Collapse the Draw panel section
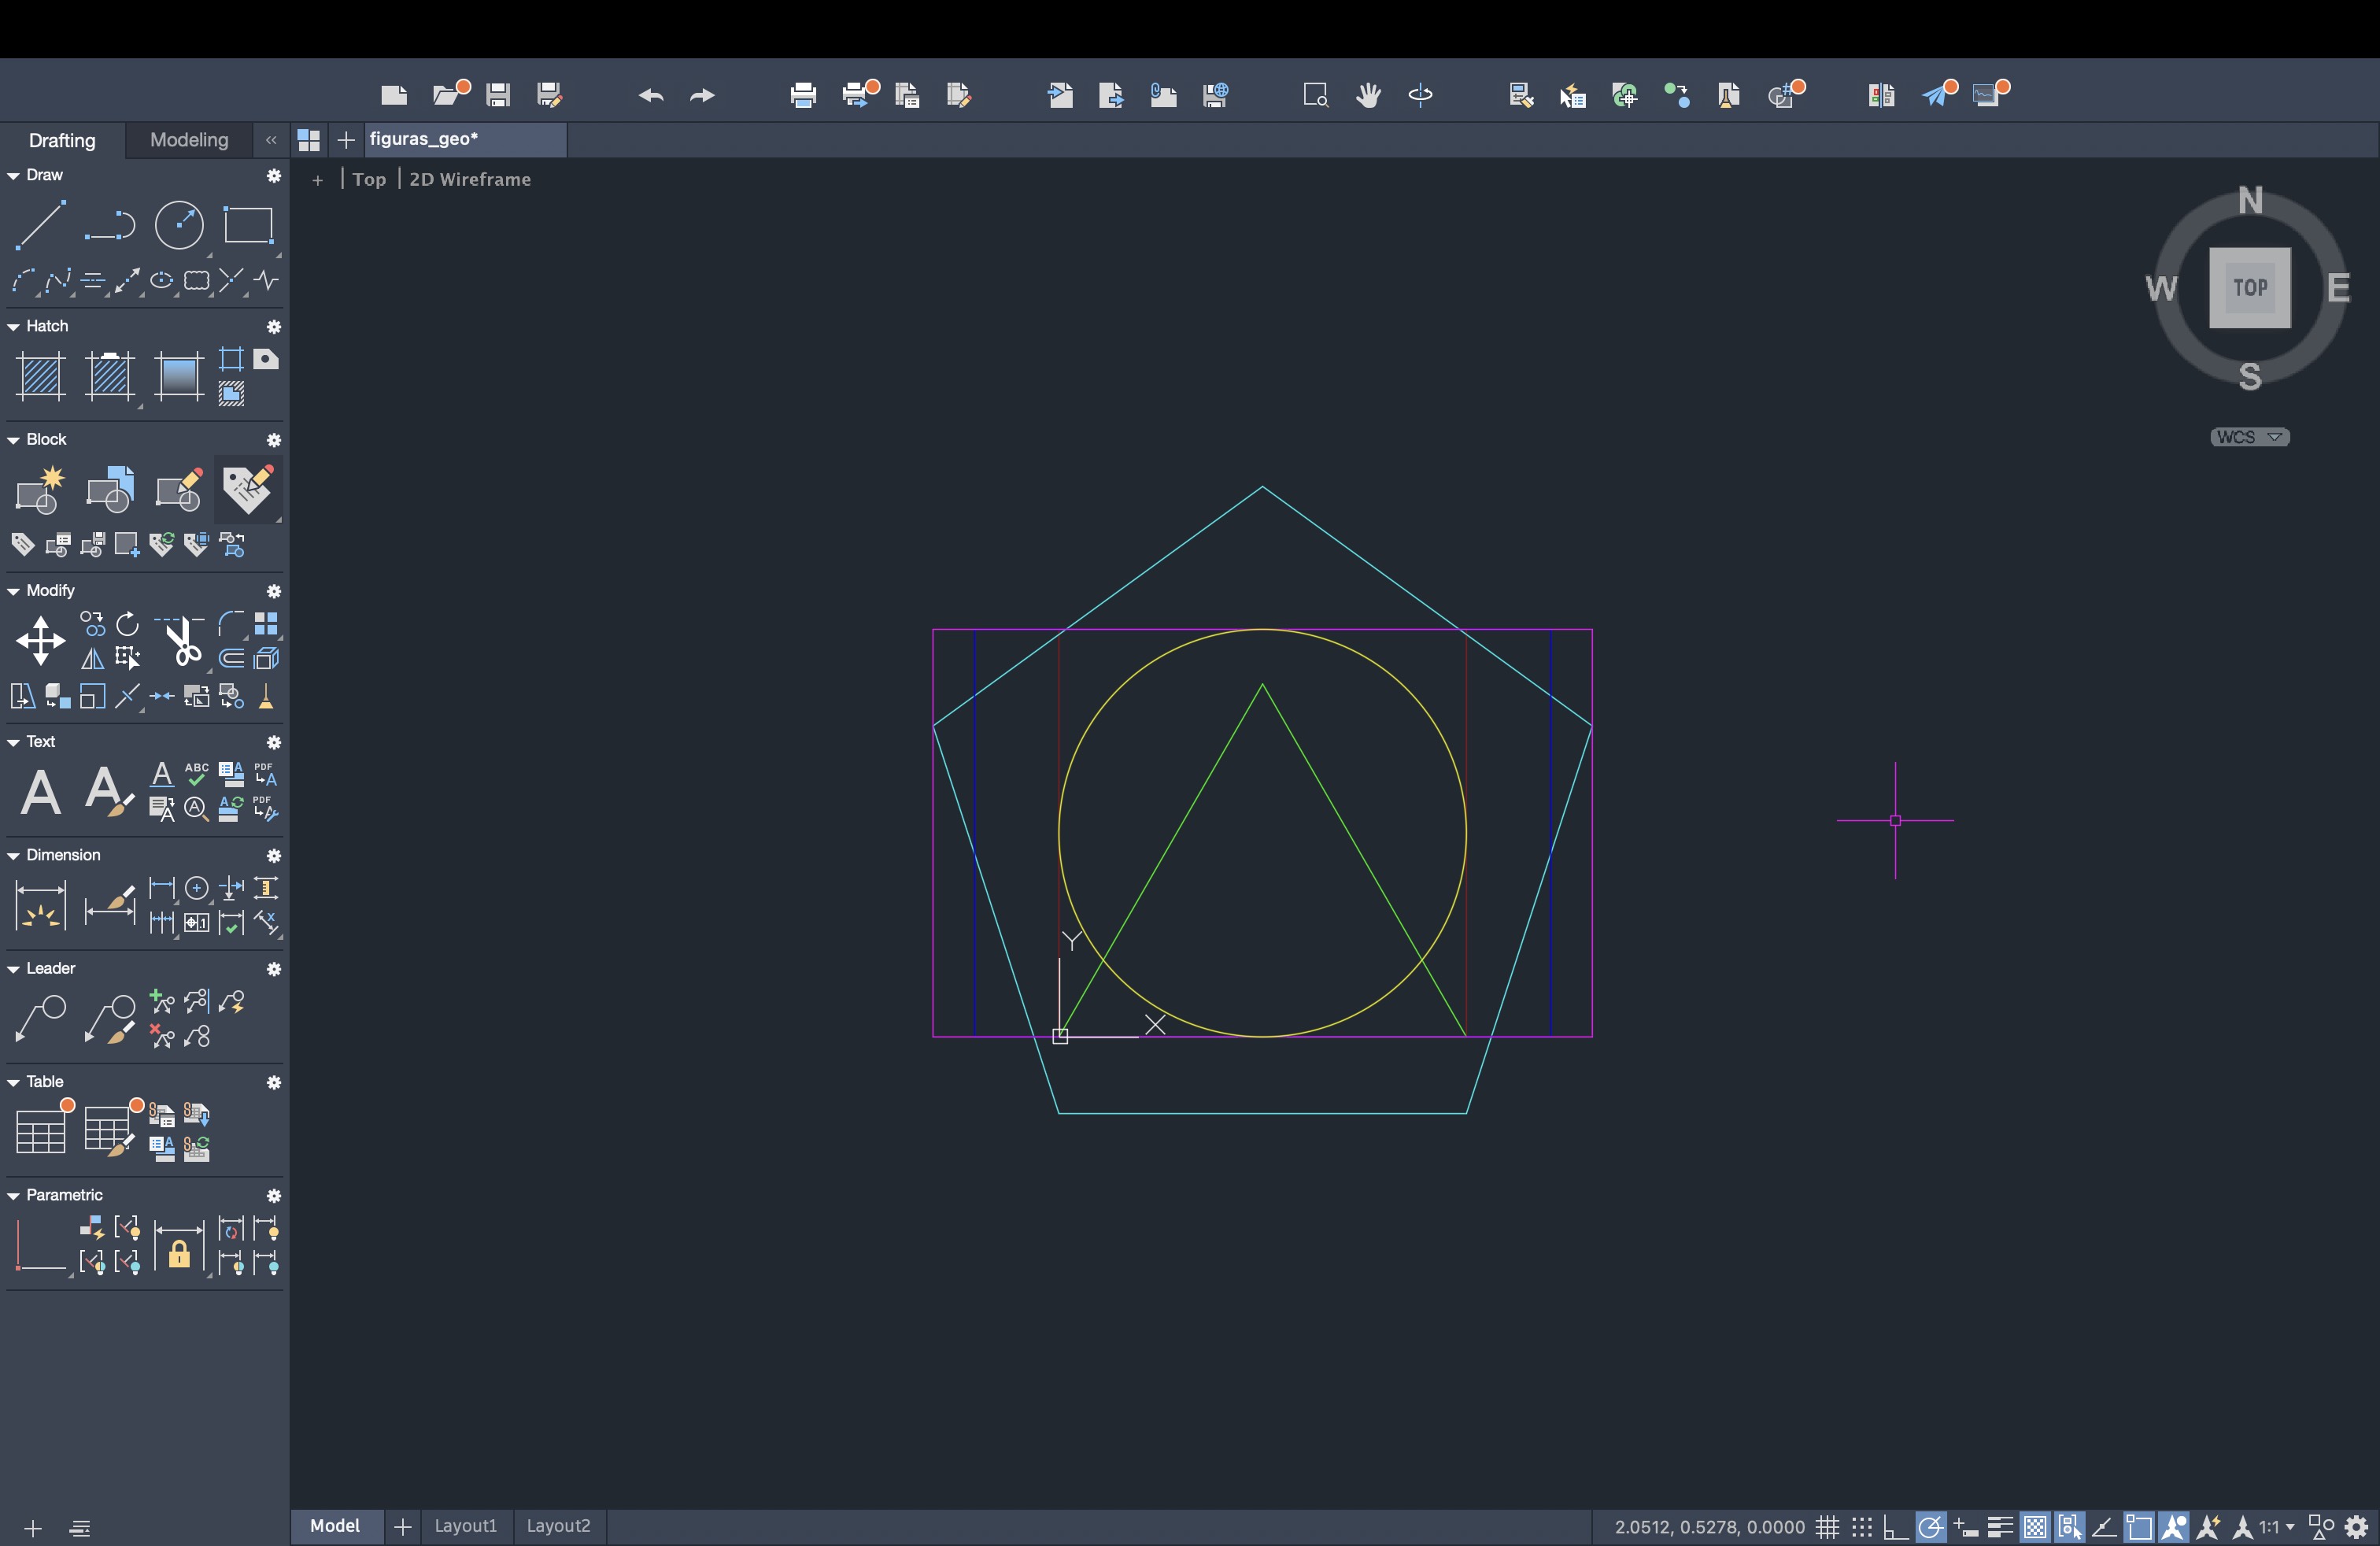The height and width of the screenshot is (1546, 2380). pos(14,175)
